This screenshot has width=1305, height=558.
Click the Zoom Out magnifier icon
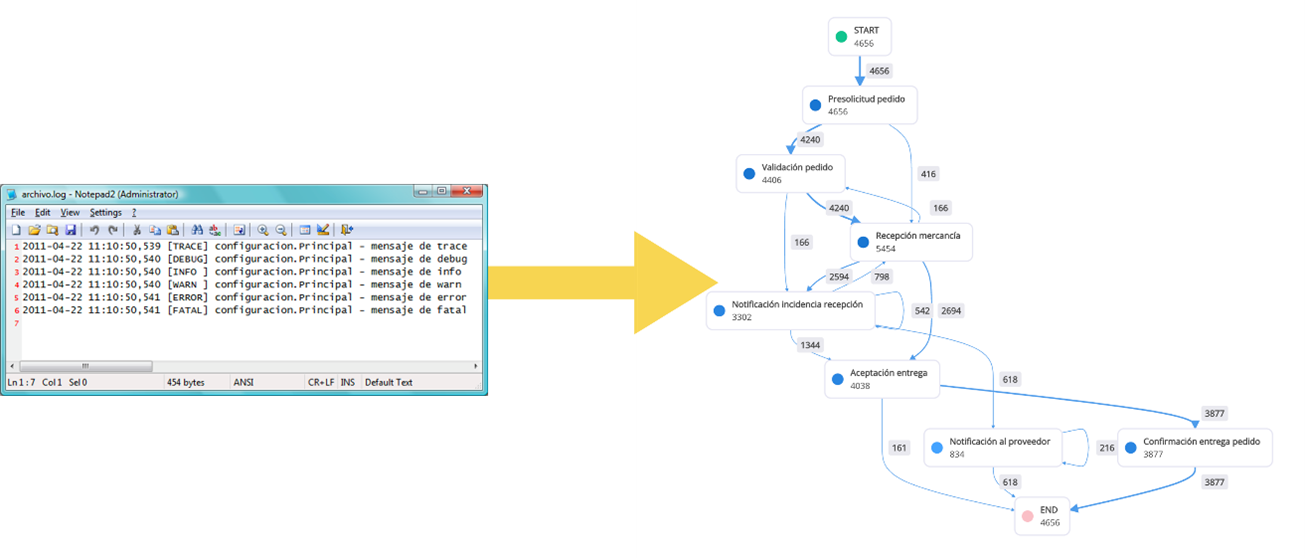coord(281,230)
